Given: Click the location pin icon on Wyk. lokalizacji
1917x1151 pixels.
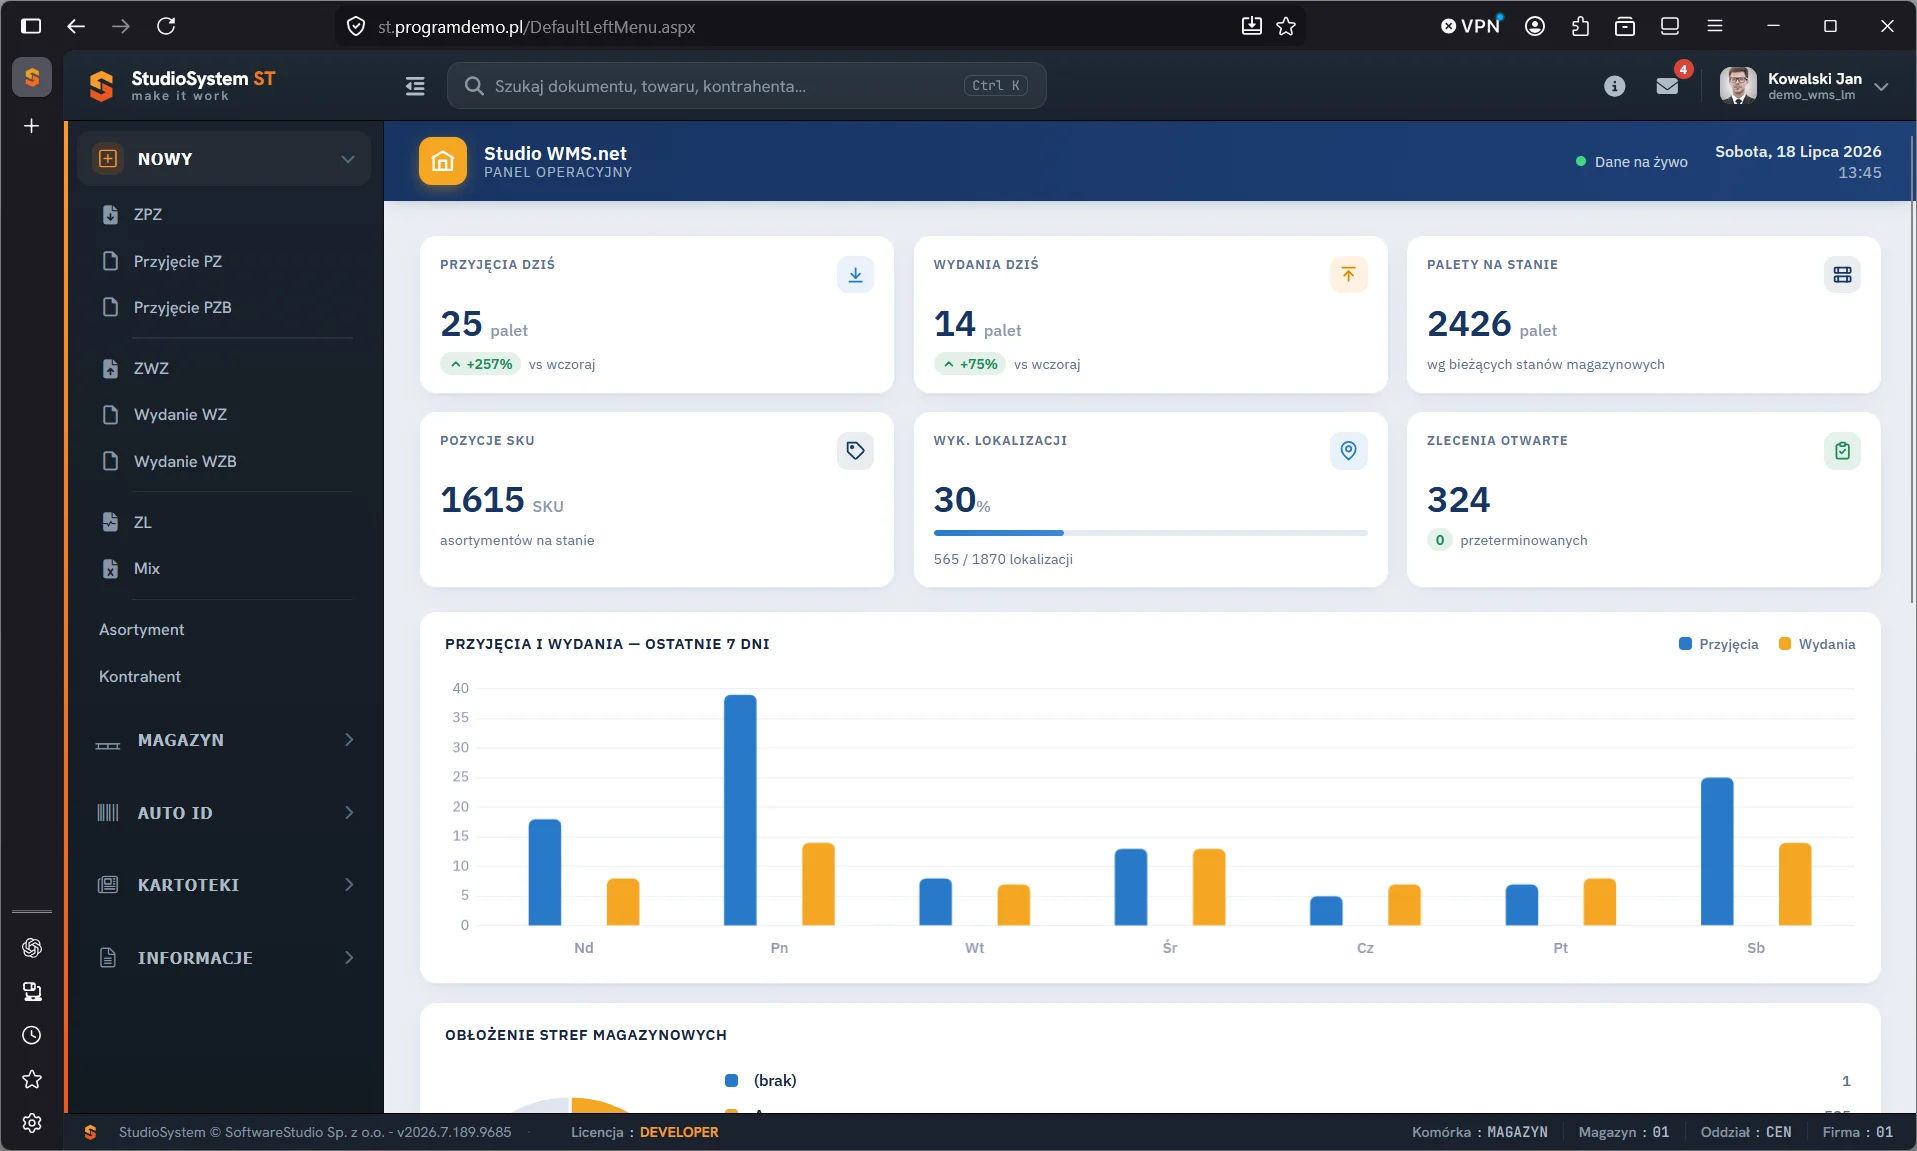Looking at the screenshot, I should pos(1348,451).
